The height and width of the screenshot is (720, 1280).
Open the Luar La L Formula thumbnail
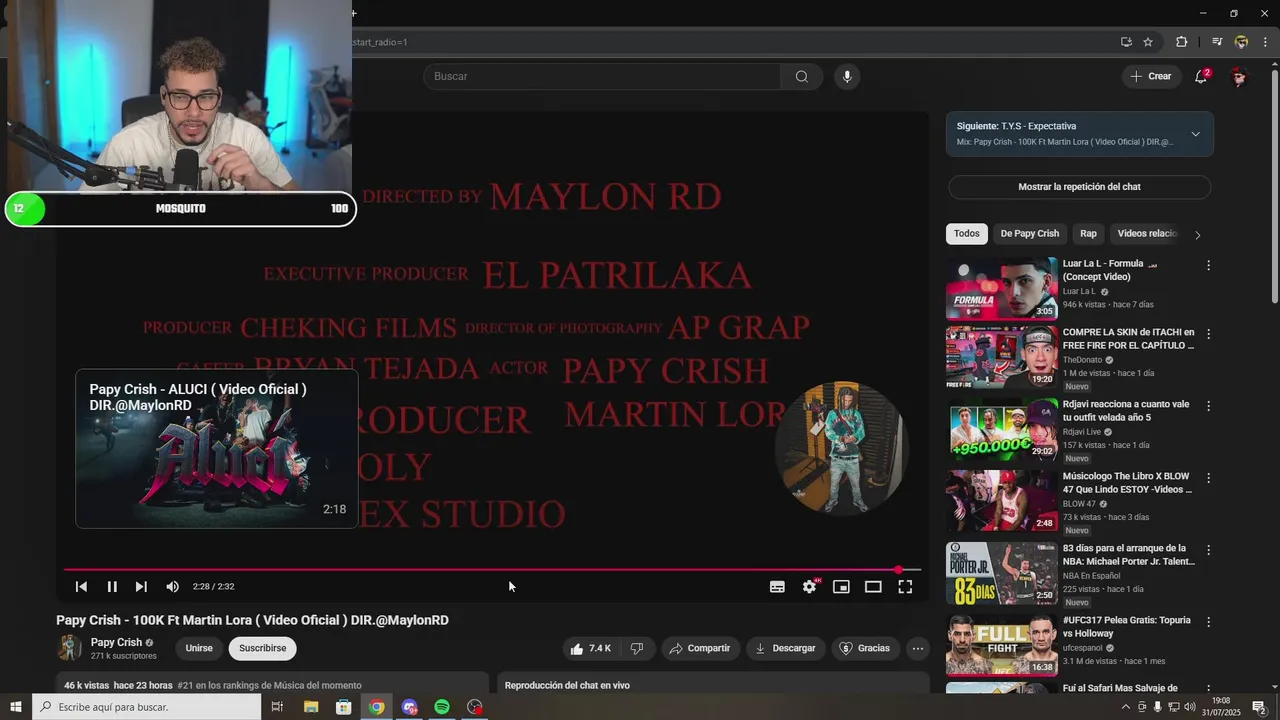(x=1001, y=289)
